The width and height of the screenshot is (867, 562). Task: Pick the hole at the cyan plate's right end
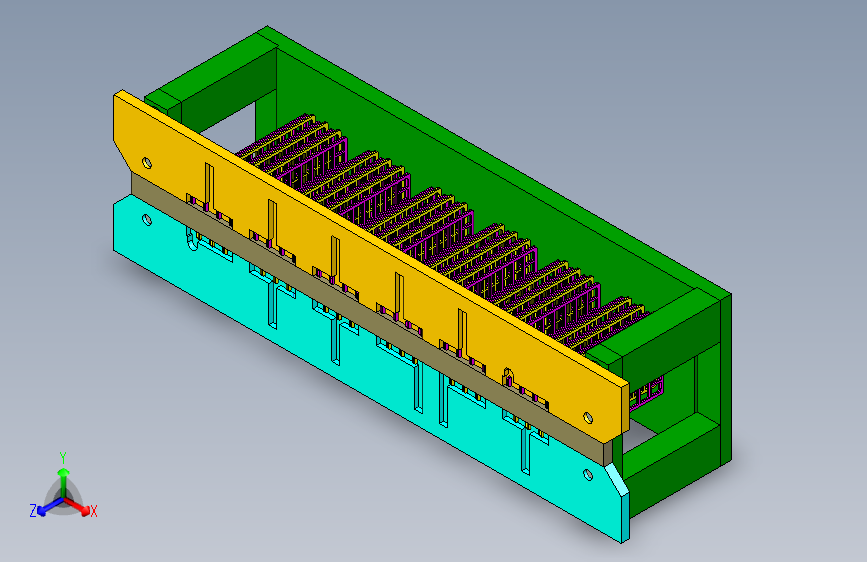588,475
